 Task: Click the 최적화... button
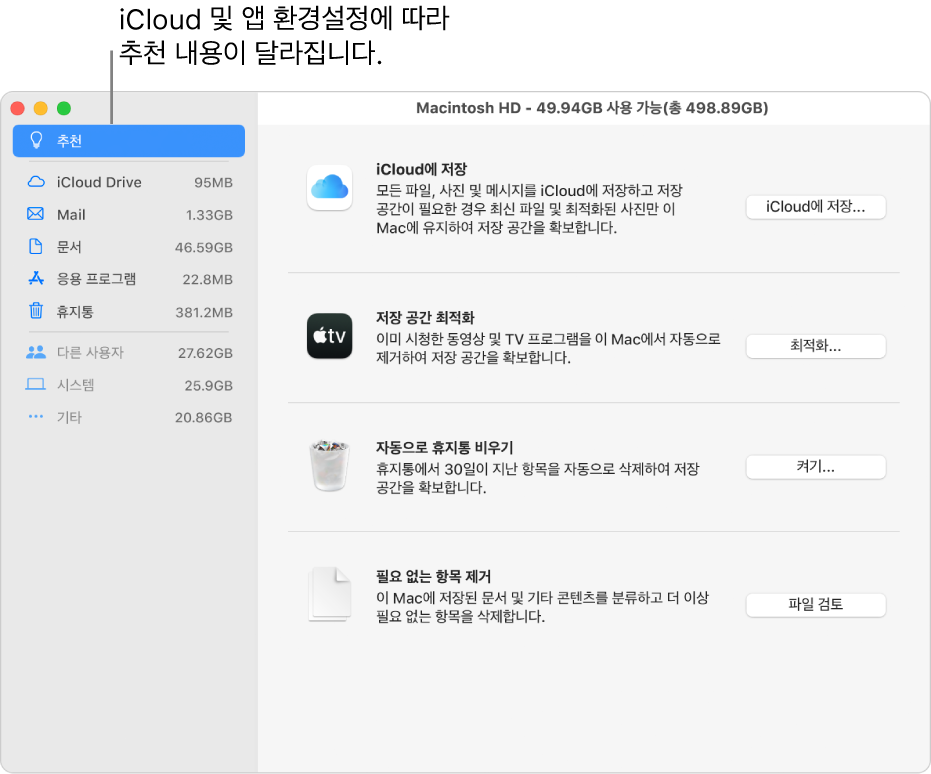coord(815,346)
